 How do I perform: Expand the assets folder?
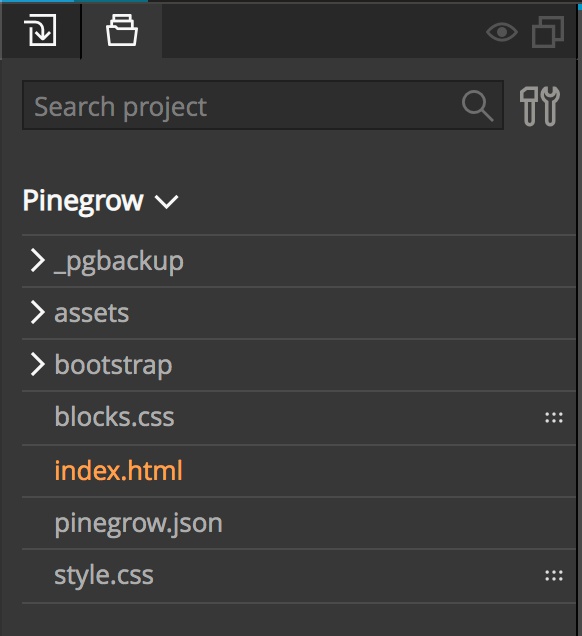click(38, 313)
